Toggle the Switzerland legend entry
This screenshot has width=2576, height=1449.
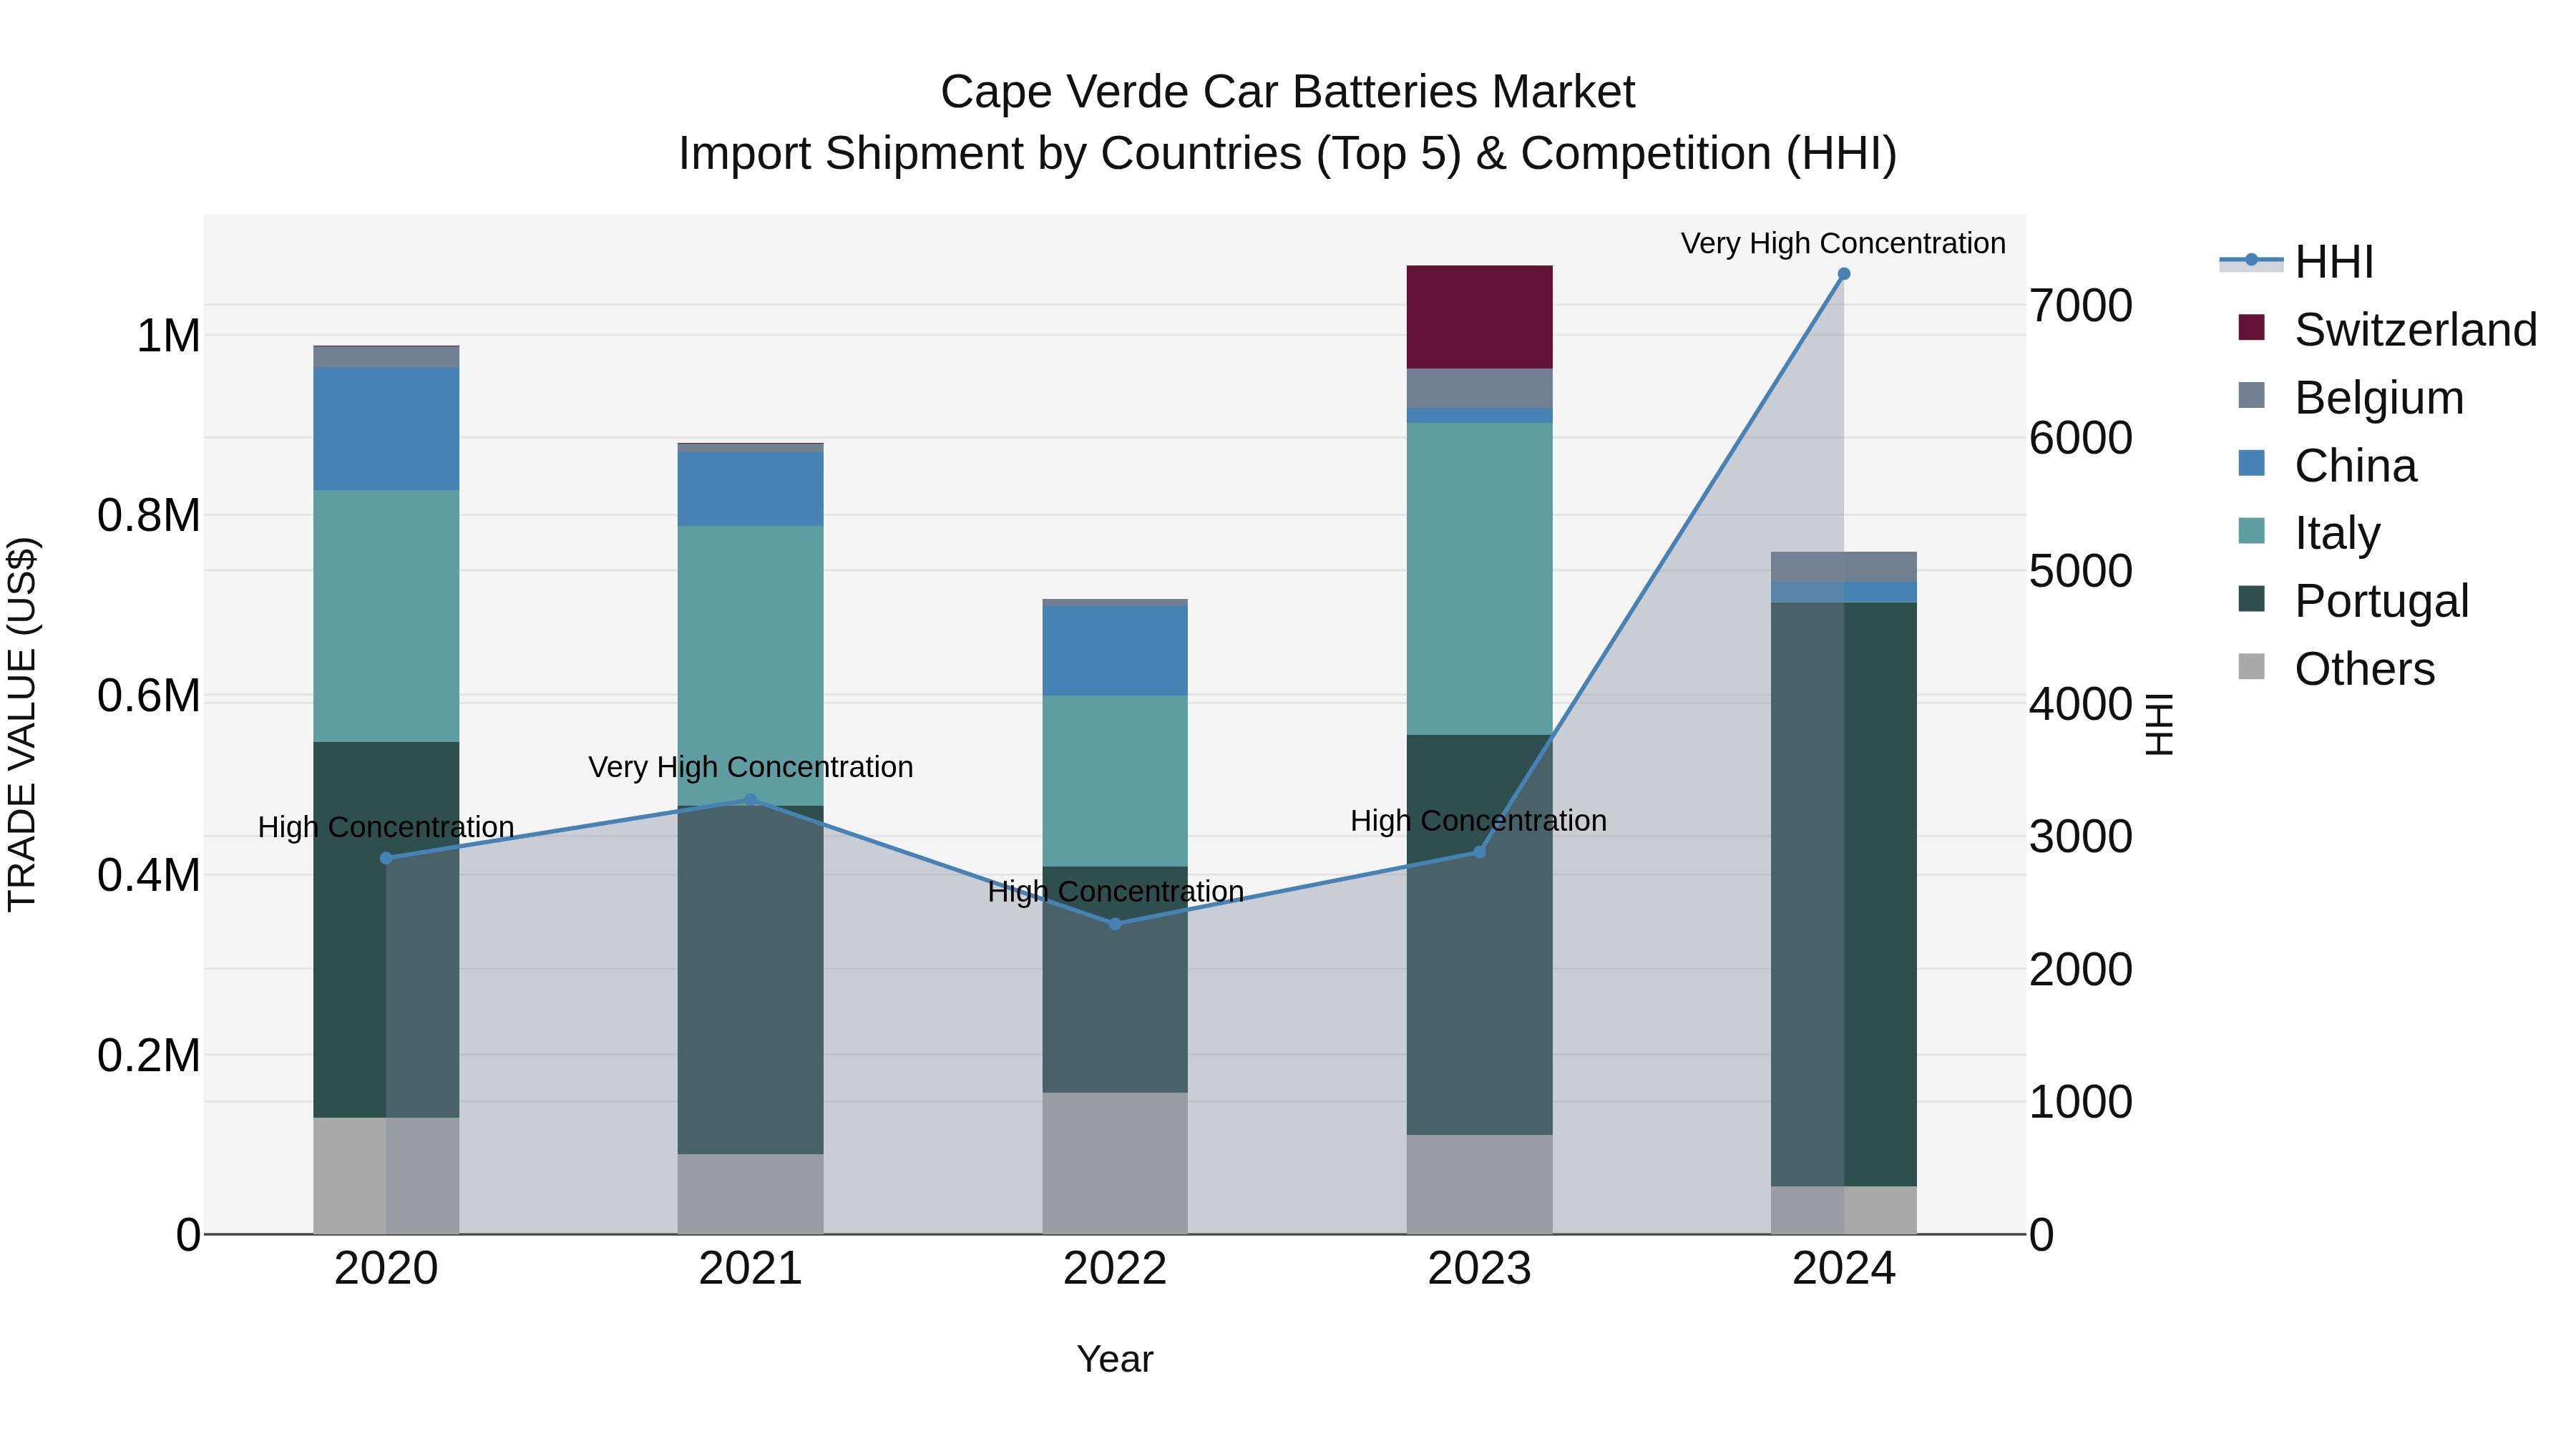[2387, 330]
